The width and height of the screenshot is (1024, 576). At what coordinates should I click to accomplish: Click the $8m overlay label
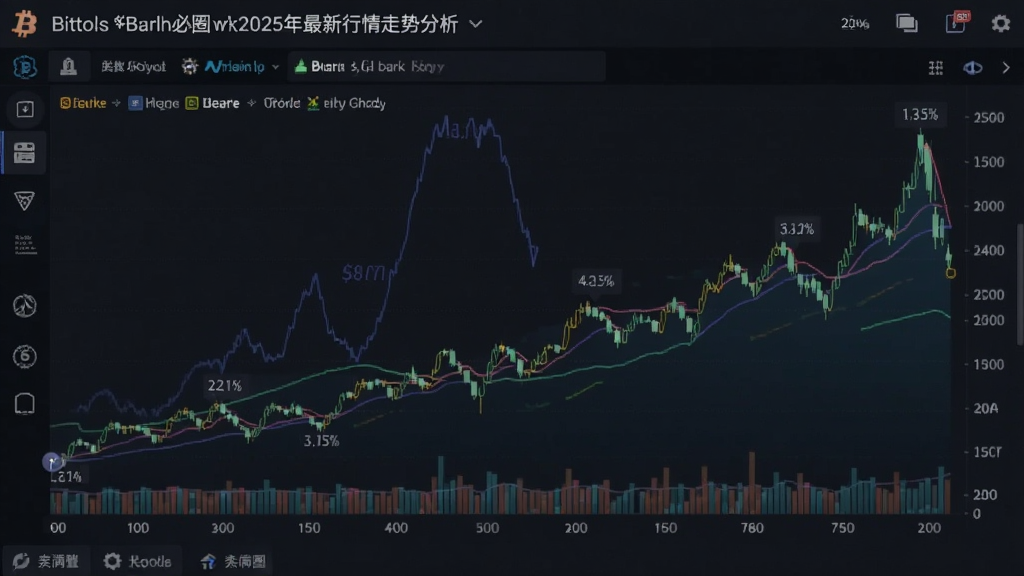pos(364,273)
